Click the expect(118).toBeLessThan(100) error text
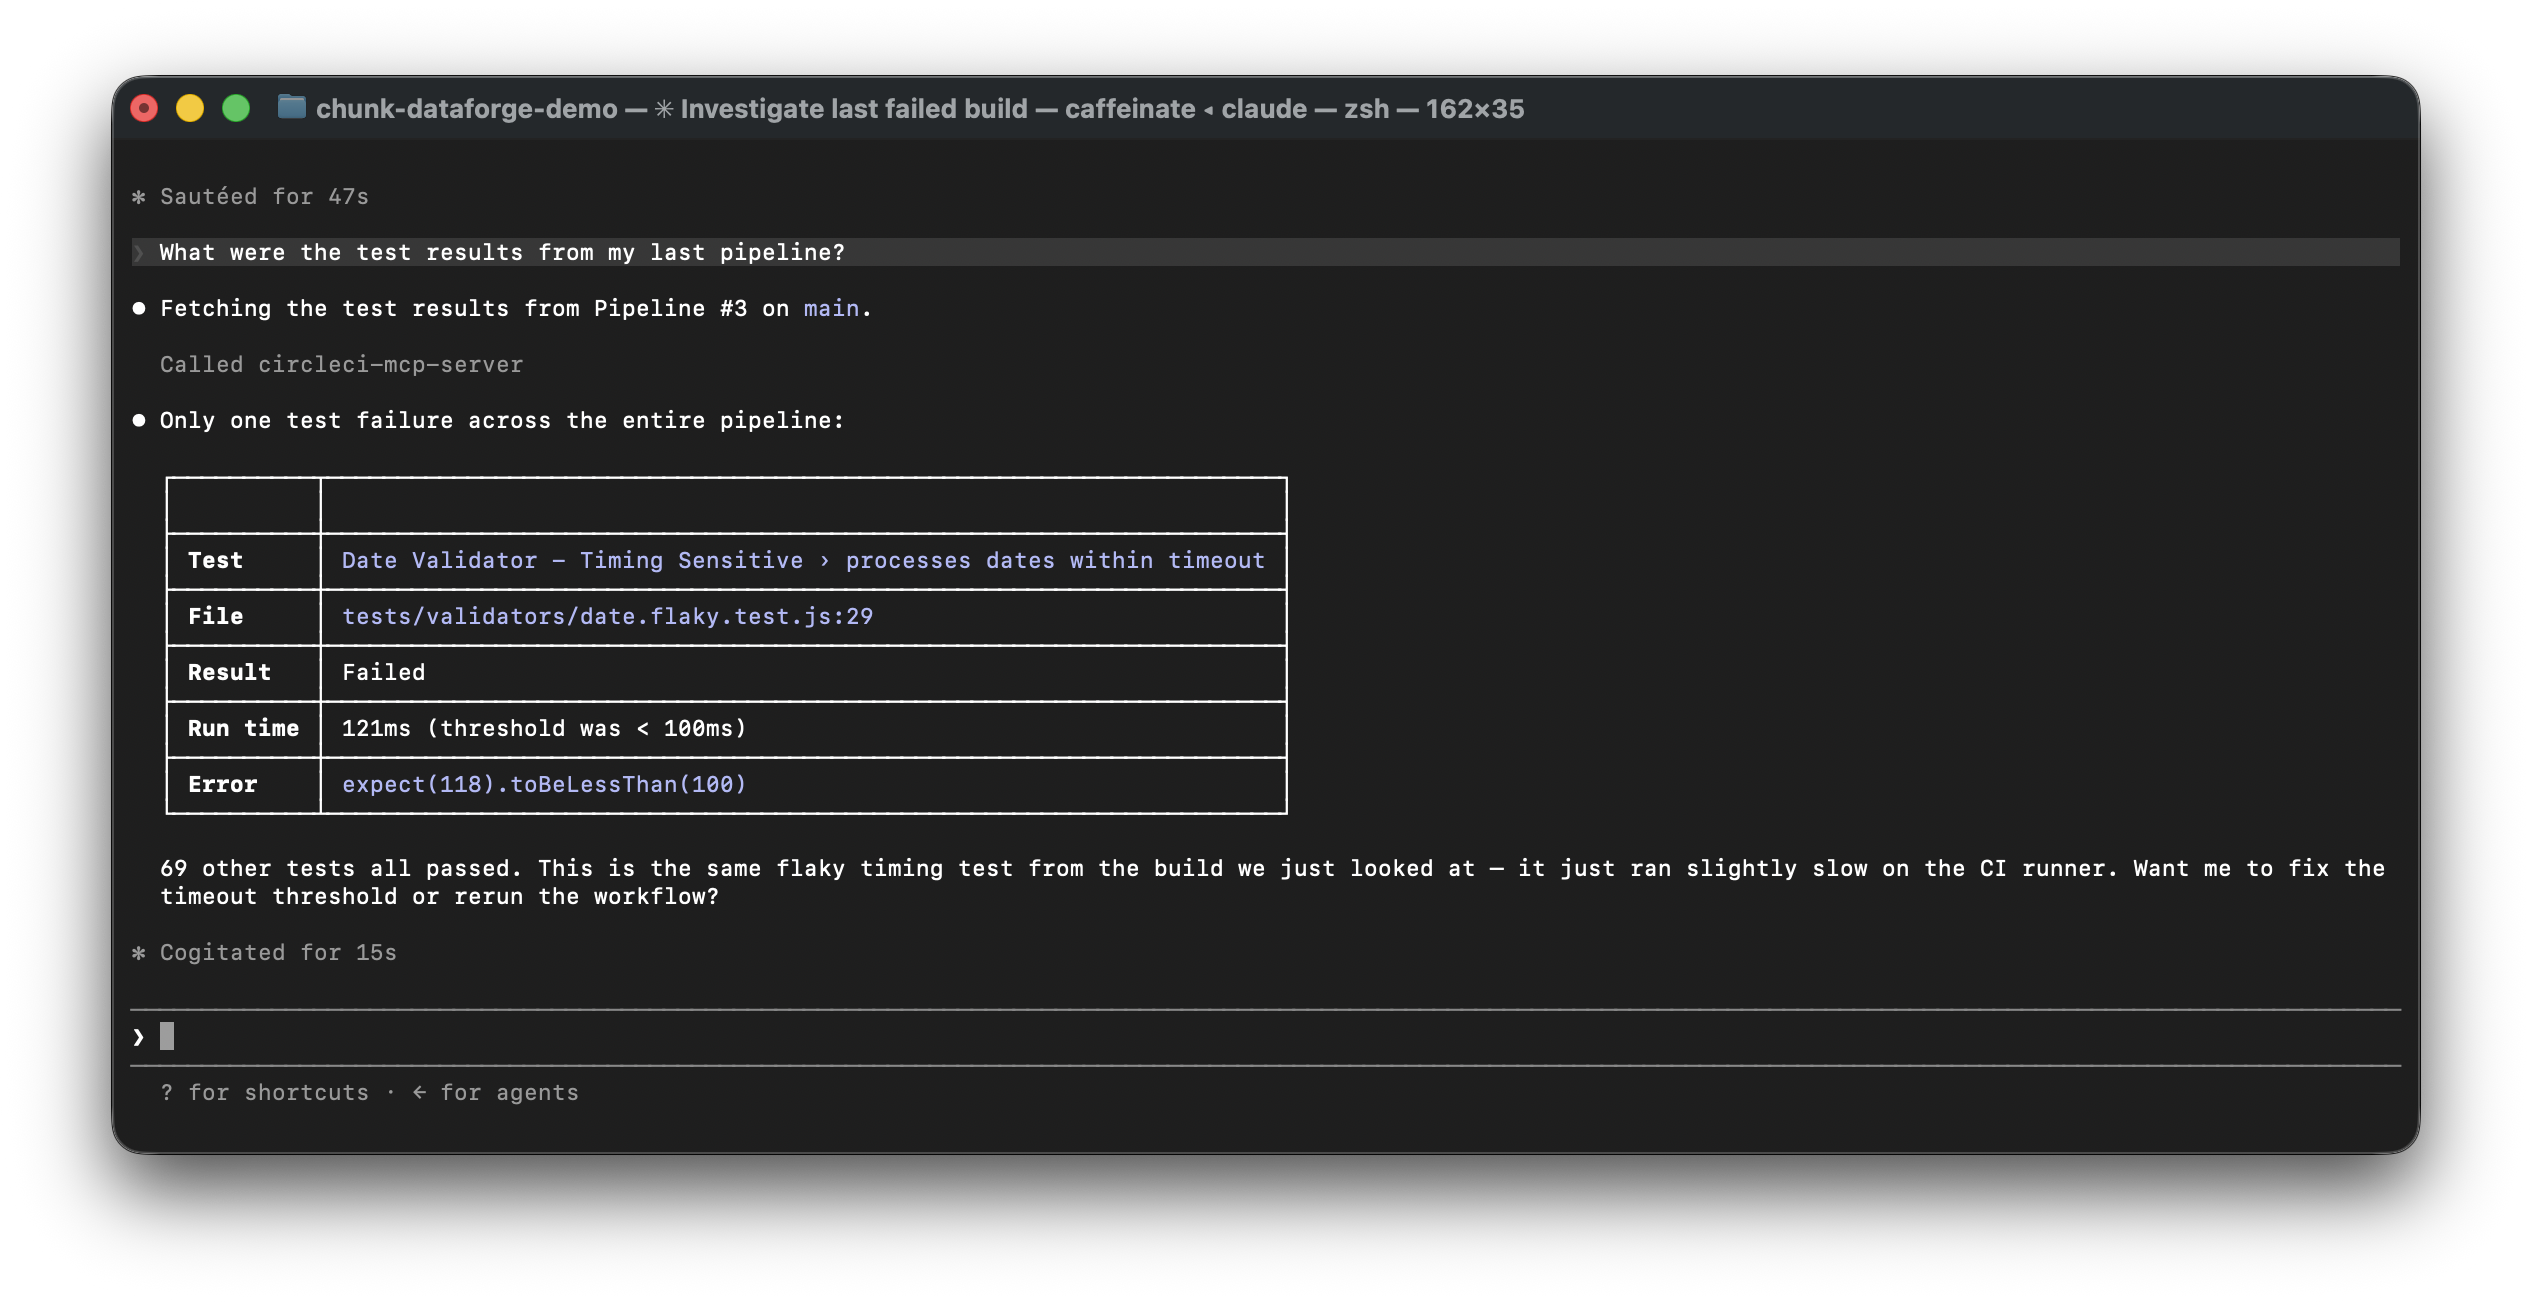This screenshot has width=2532, height=1302. coord(544,785)
